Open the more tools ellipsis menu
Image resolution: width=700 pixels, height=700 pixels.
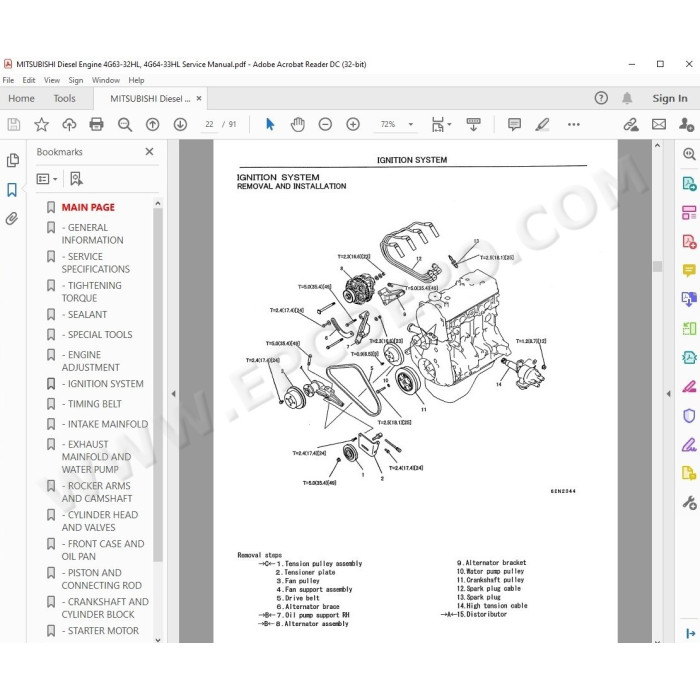tap(574, 125)
